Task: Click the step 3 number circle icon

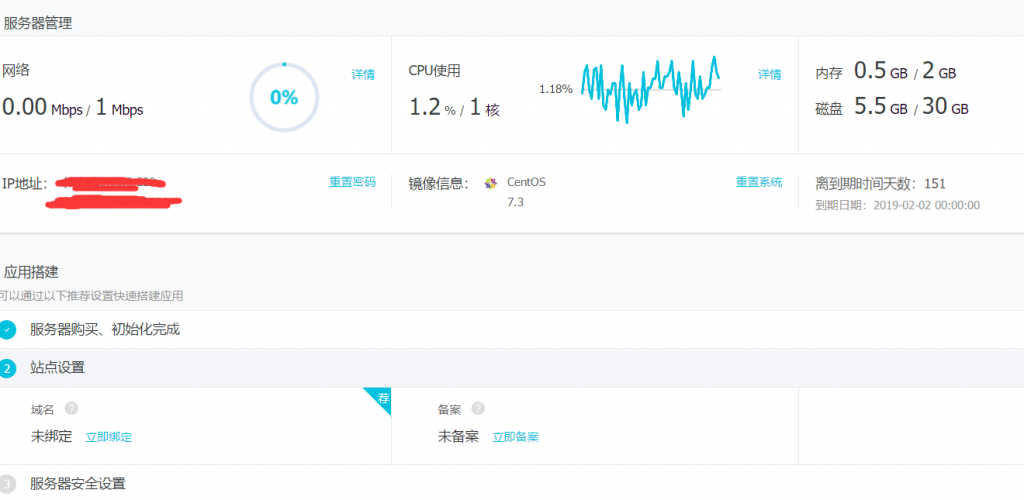Action: click(7, 484)
